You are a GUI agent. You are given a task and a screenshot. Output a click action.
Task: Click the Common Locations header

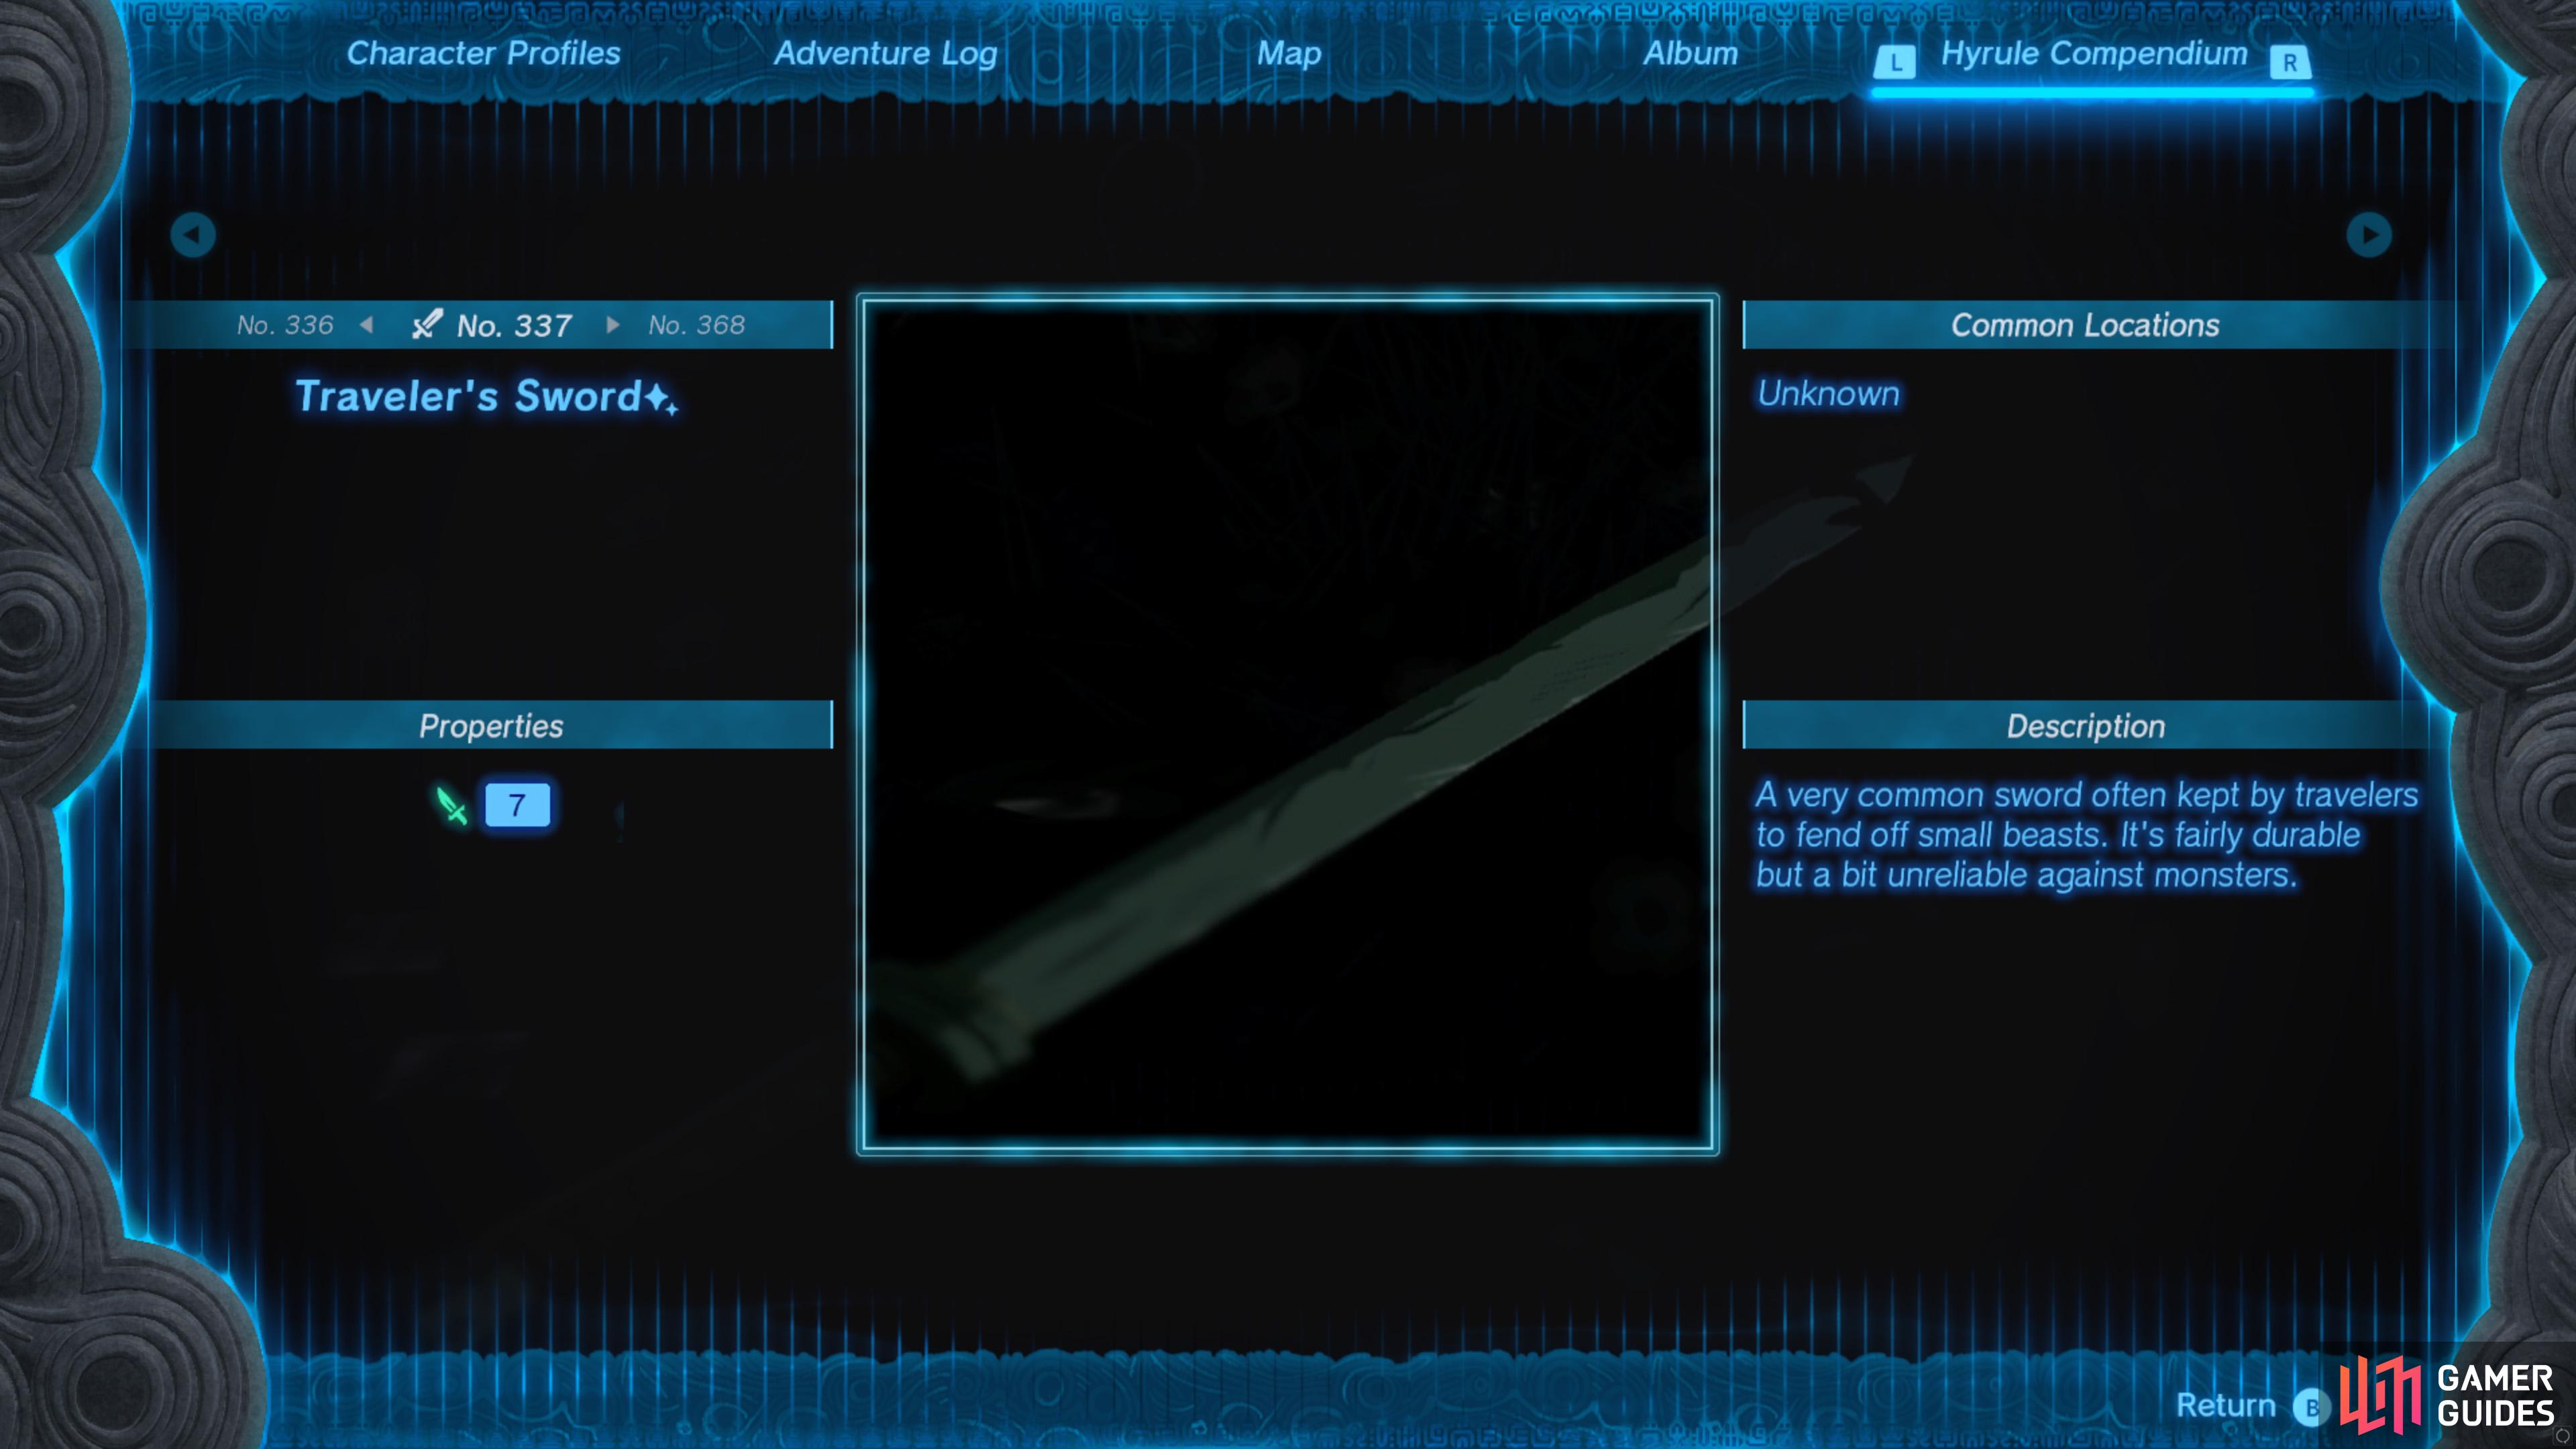2085,325
